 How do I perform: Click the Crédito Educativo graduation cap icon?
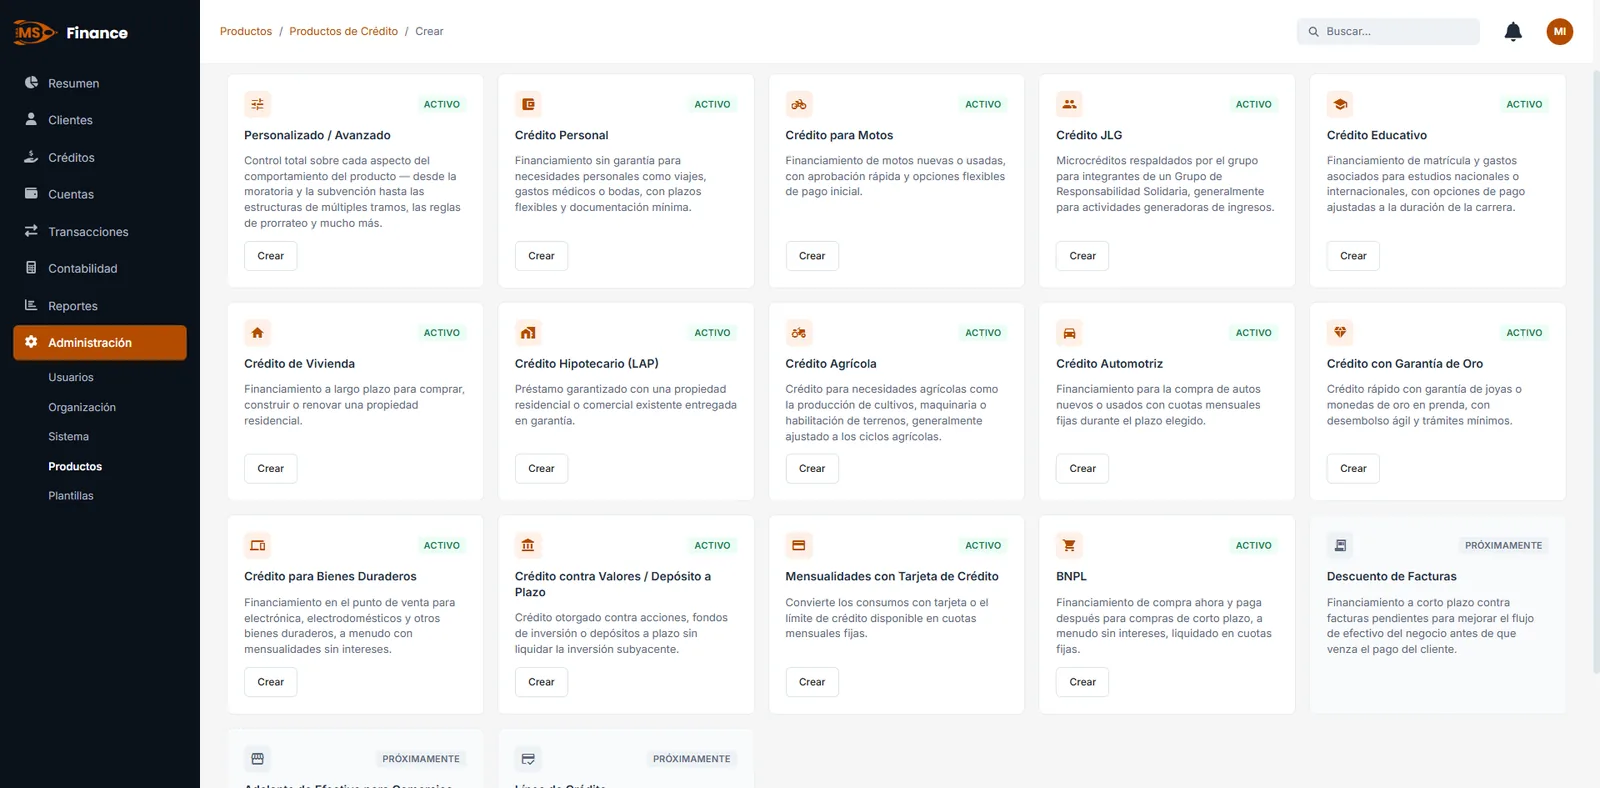(1340, 104)
